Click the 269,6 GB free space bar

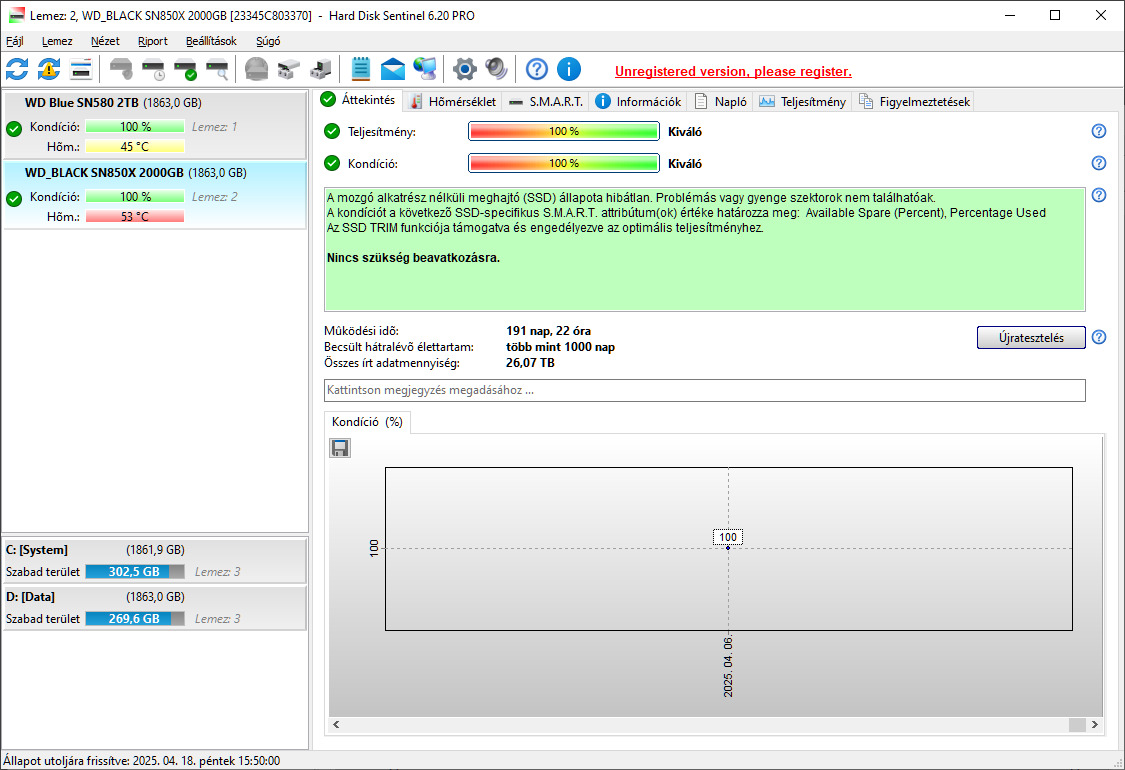pos(135,618)
